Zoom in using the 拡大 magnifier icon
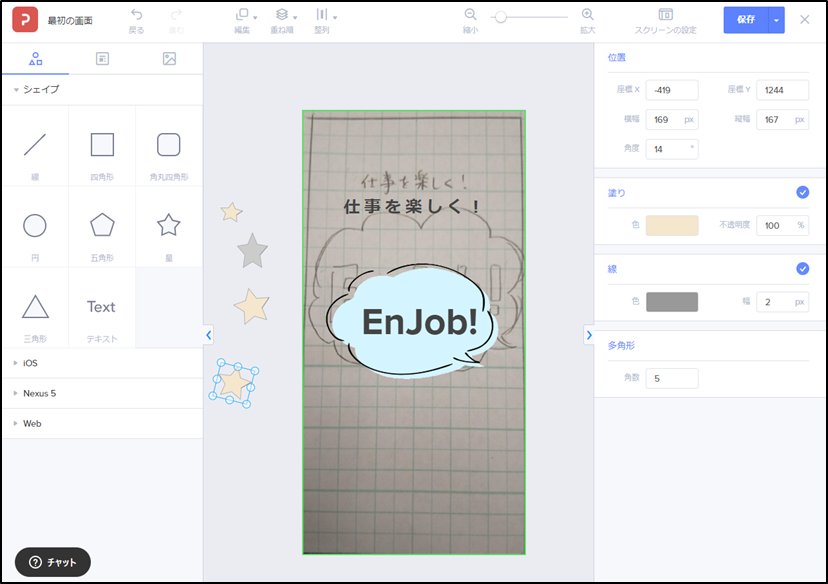 coord(588,20)
